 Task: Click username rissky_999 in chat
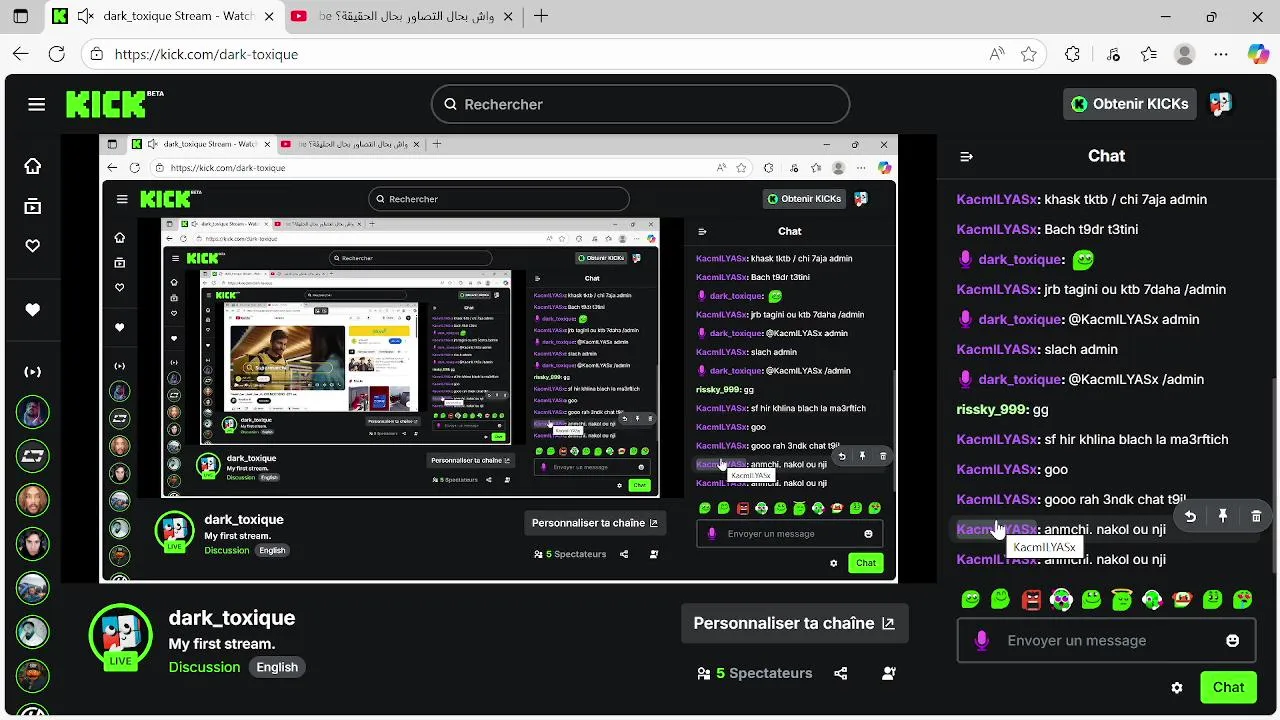pyautogui.click(x=992, y=409)
